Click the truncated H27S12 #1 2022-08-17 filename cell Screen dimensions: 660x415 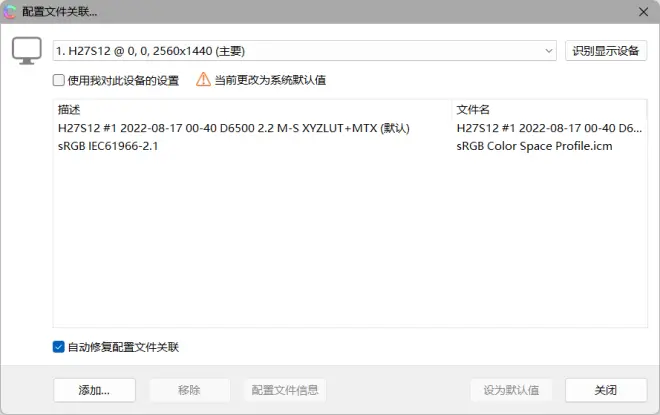549,128
